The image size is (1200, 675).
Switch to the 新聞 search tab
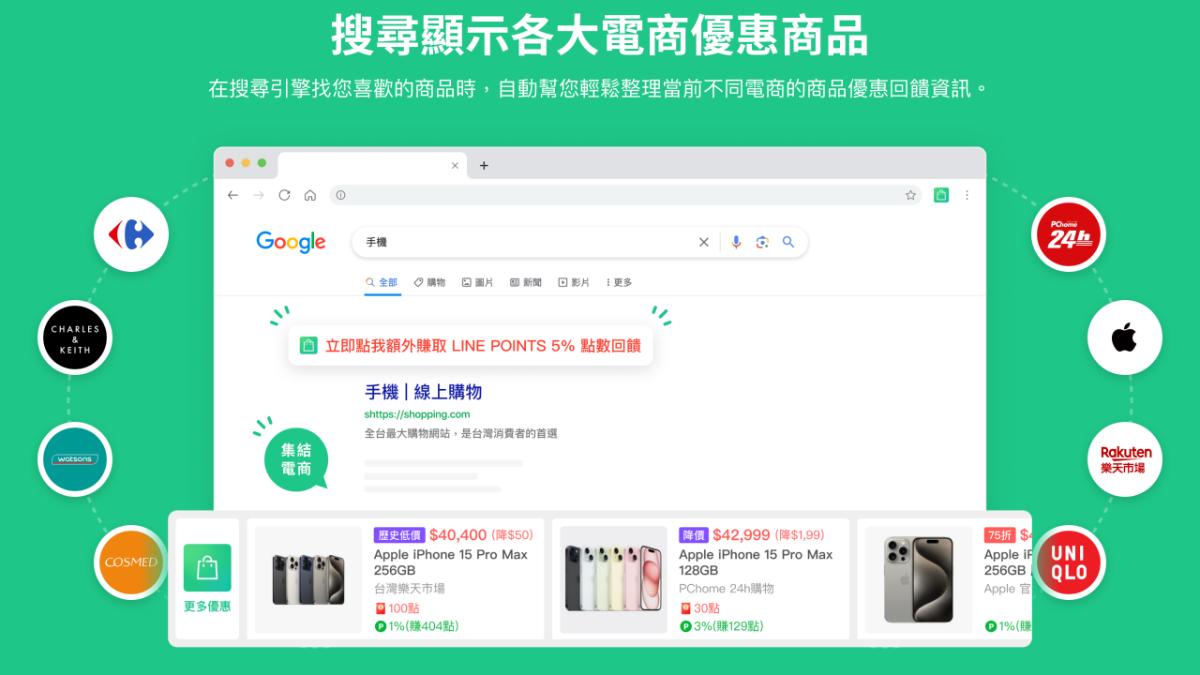(526, 283)
